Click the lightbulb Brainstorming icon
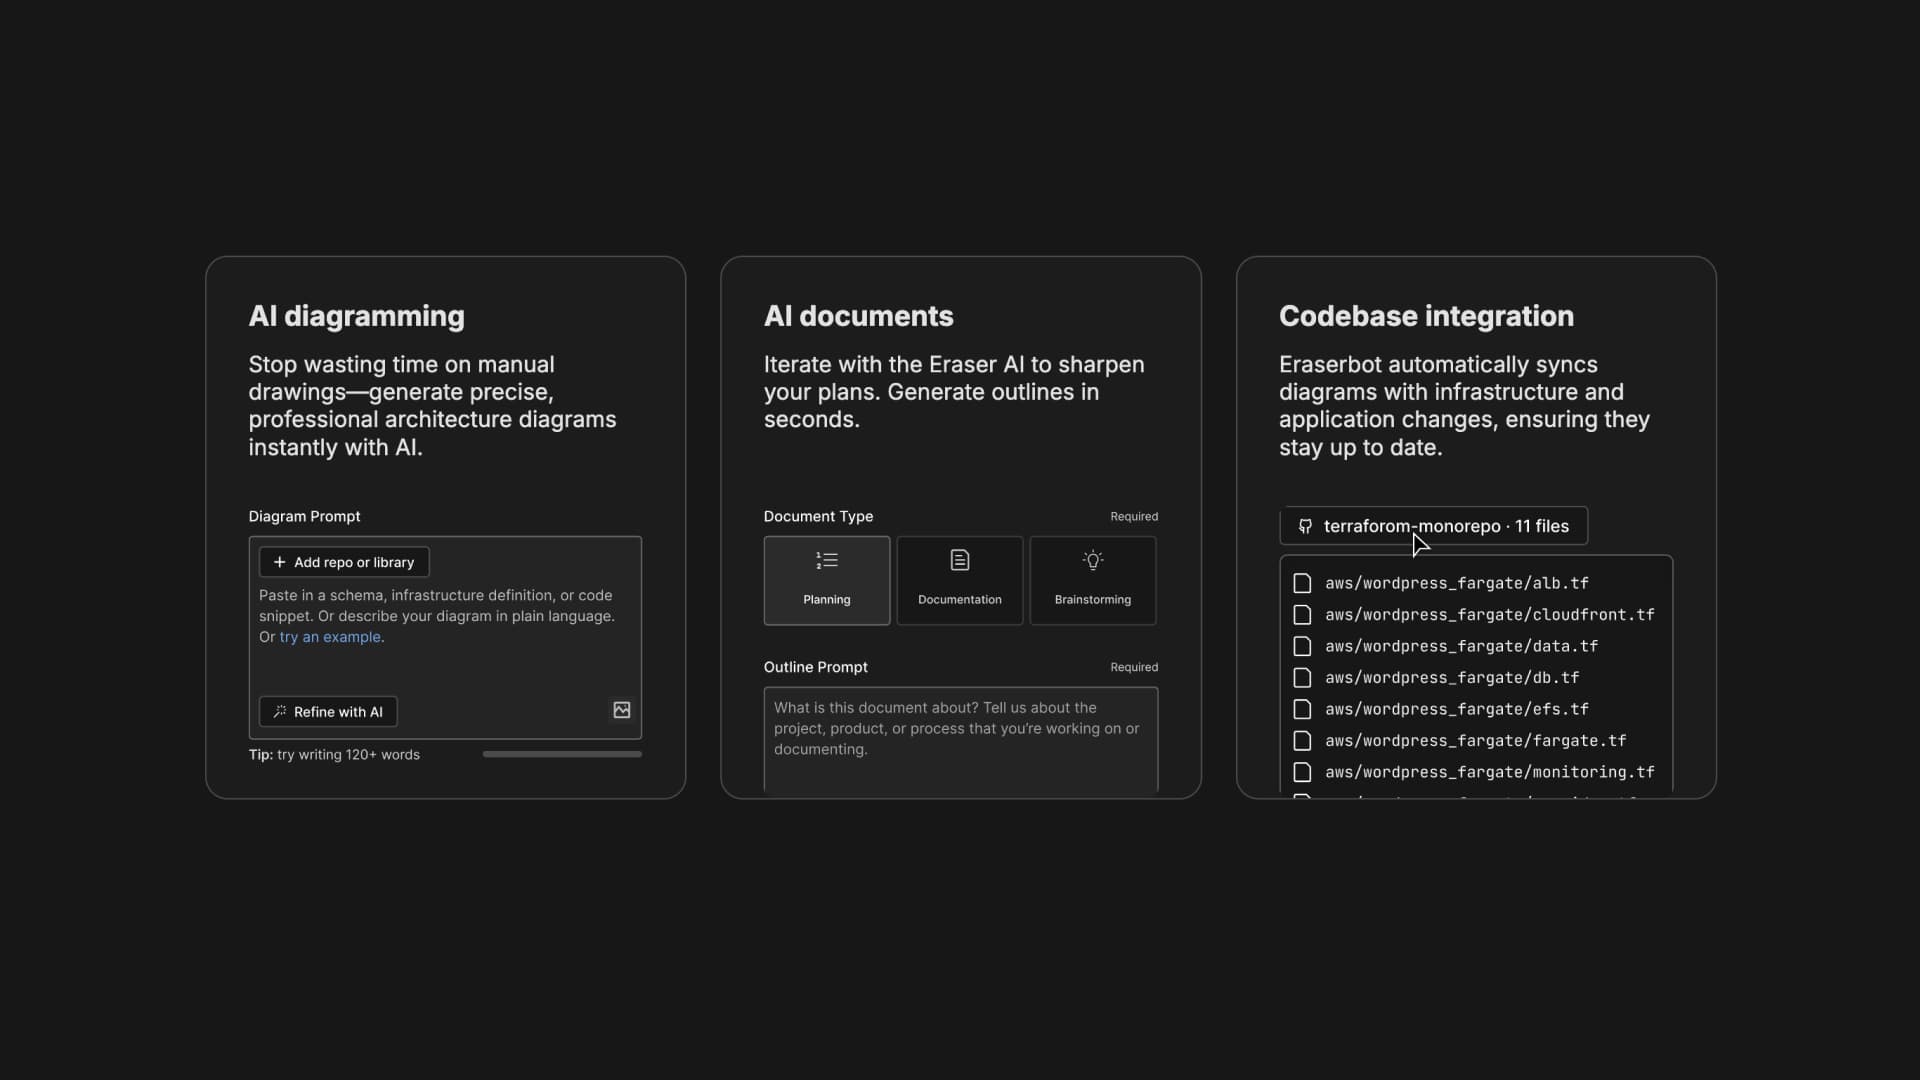 point(1092,560)
